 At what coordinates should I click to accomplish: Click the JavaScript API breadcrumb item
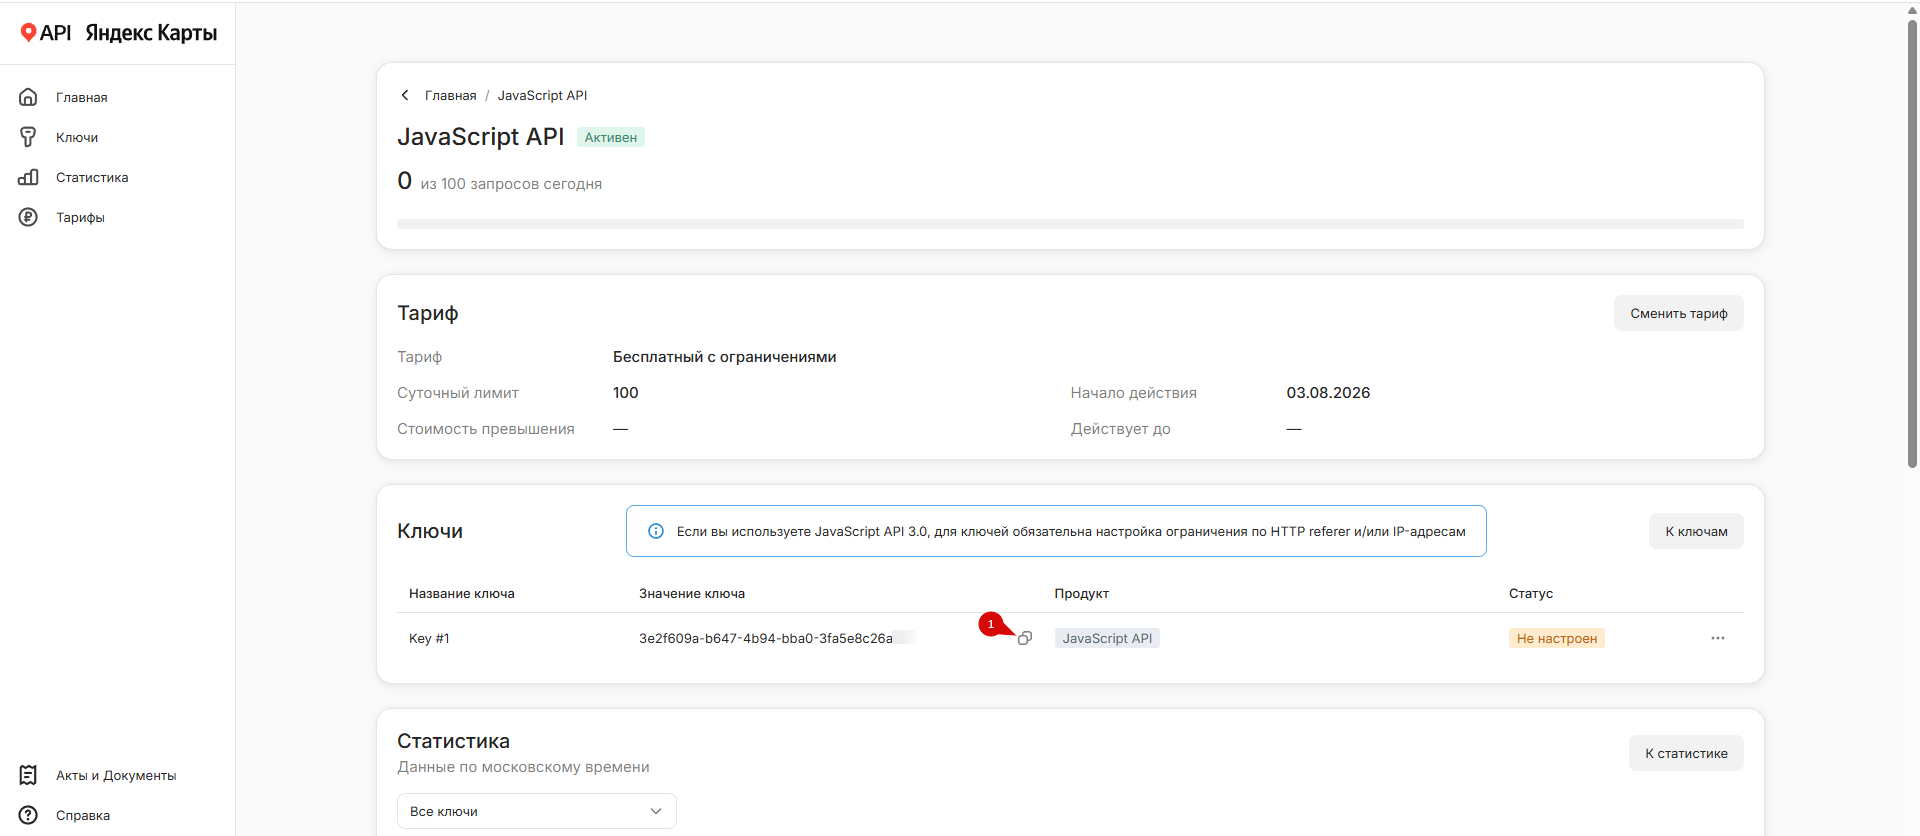coord(542,95)
